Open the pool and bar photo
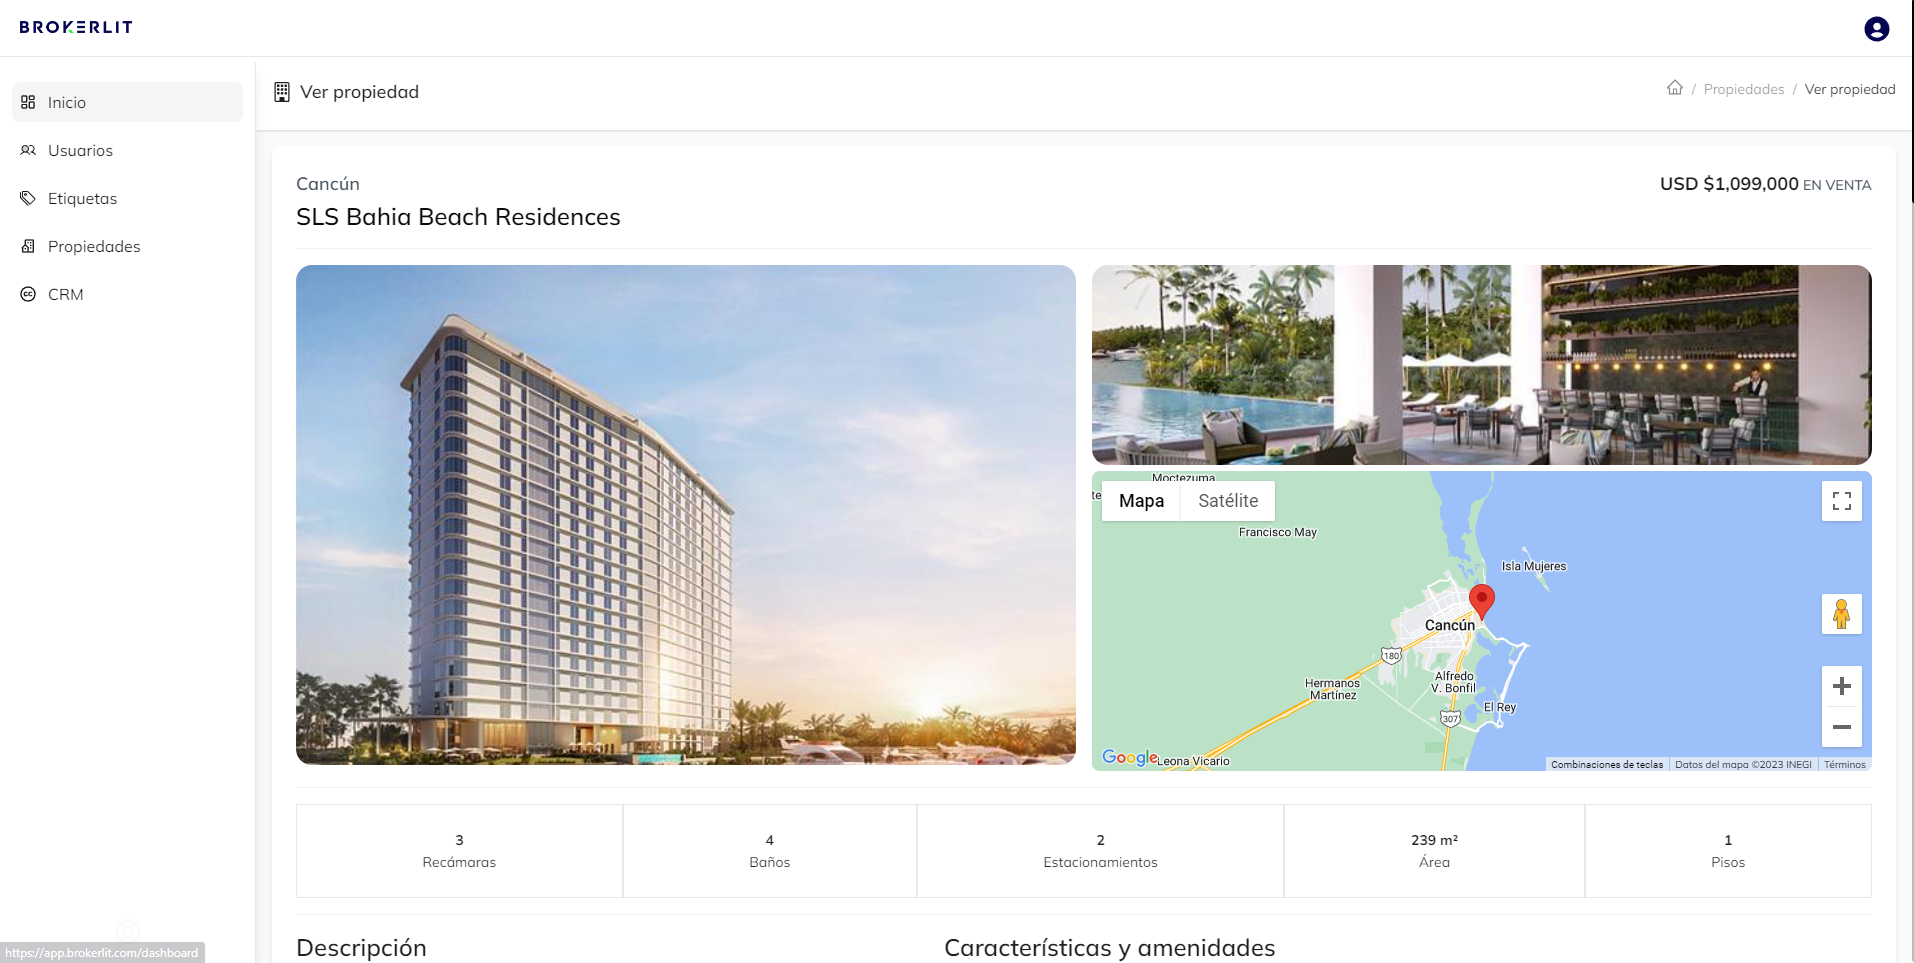1914x963 pixels. coord(1482,365)
